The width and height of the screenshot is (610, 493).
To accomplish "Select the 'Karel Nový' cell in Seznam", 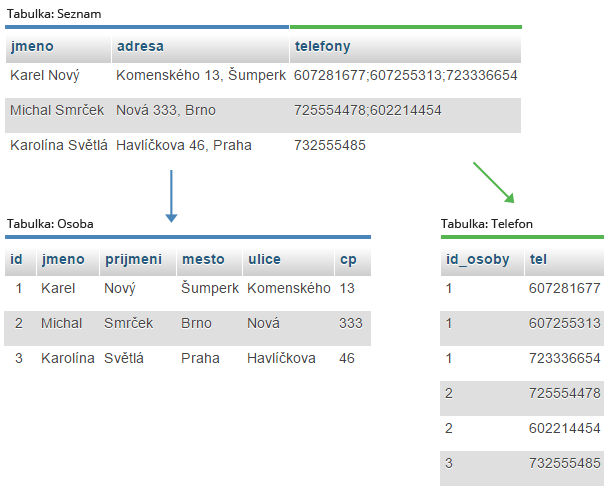I will pyautogui.click(x=45, y=75).
